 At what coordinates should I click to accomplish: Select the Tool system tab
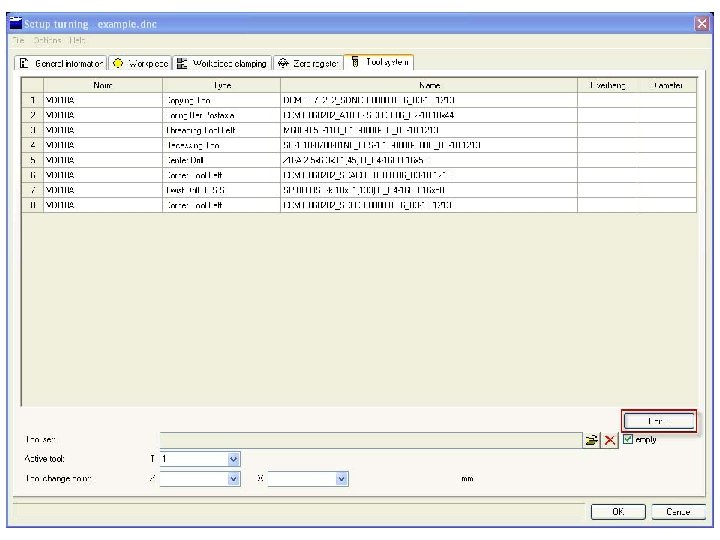point(379,62)
